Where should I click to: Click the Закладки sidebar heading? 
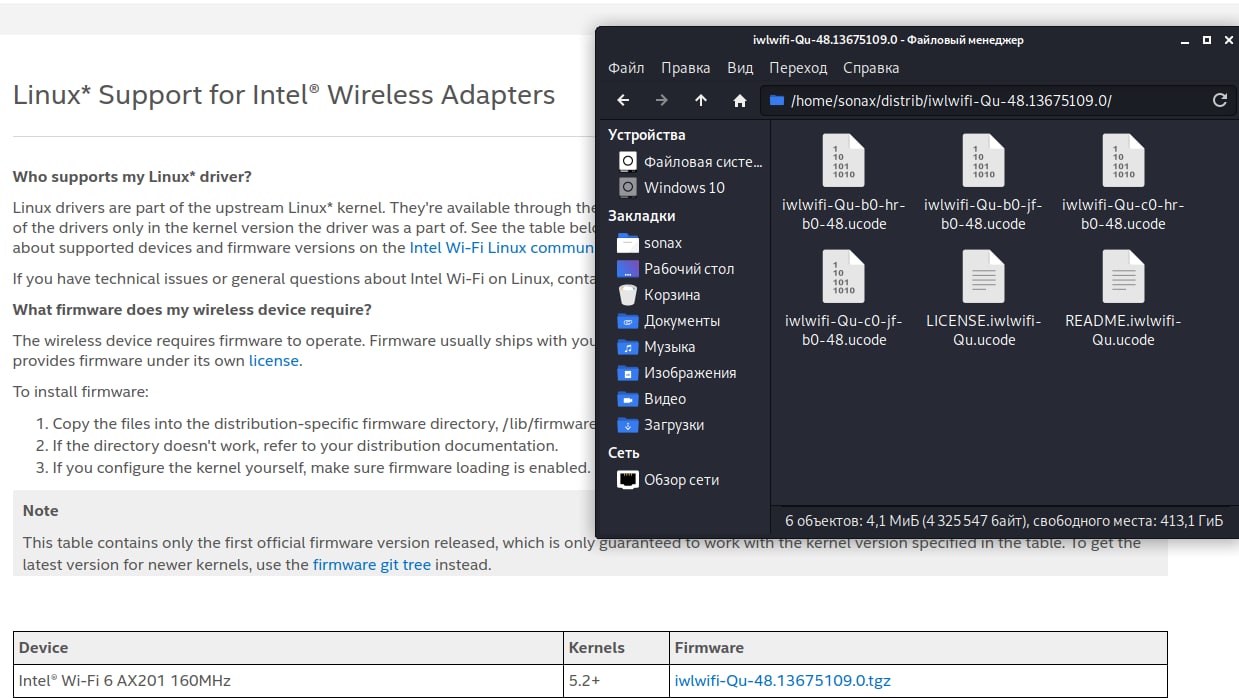[x=642, y=216]
